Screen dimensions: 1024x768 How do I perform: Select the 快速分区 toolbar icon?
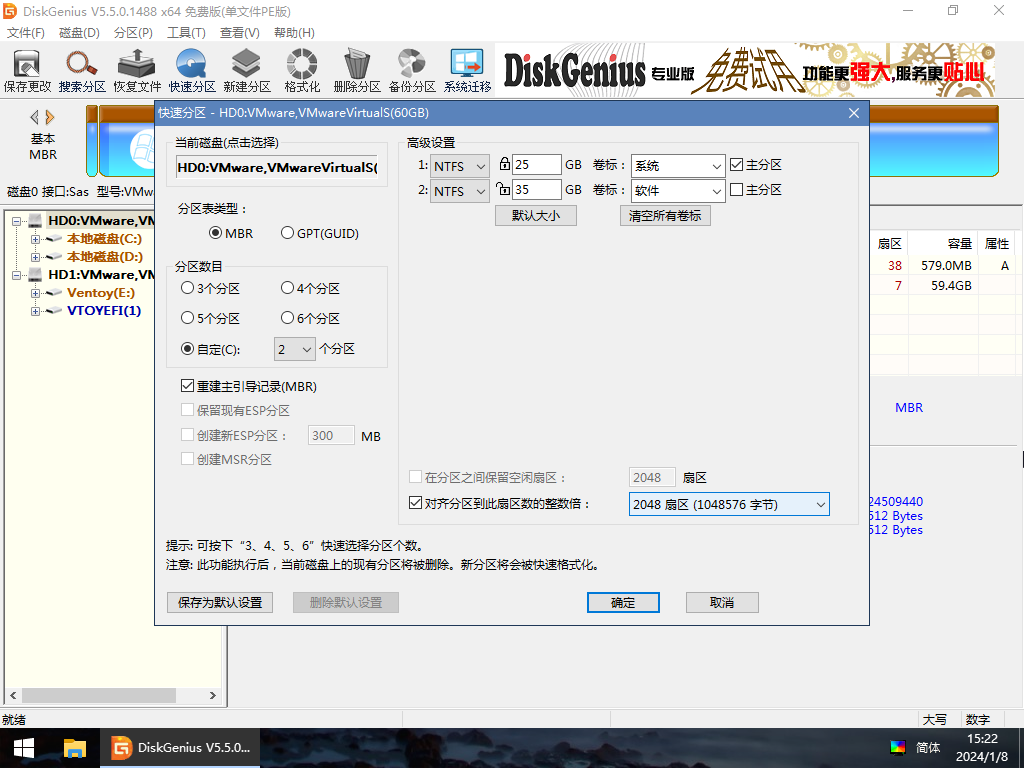click(x=190, y=68)
